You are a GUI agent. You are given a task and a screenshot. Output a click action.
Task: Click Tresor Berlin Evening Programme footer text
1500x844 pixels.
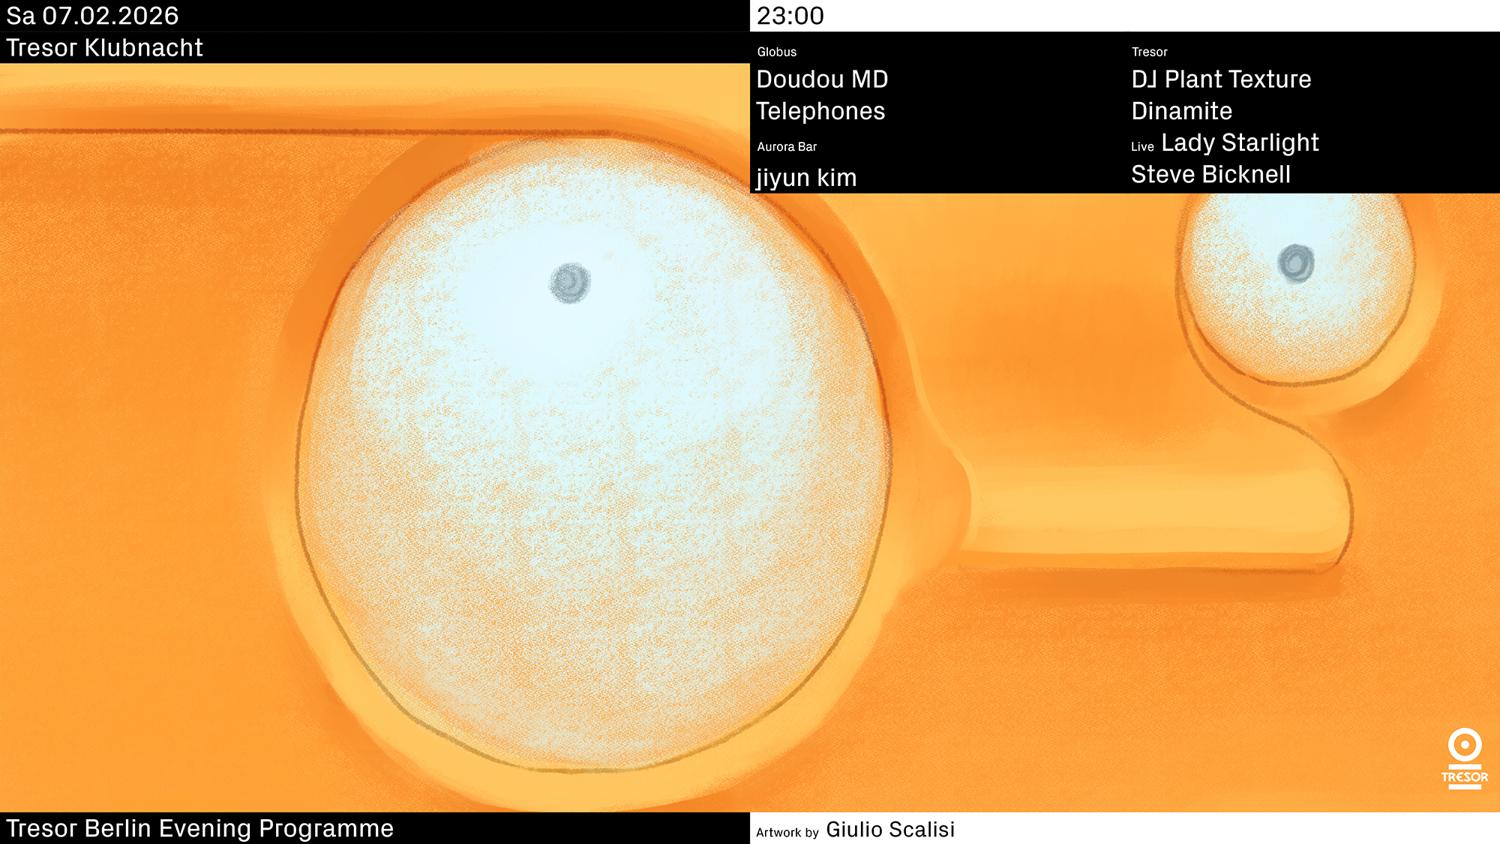200,829
